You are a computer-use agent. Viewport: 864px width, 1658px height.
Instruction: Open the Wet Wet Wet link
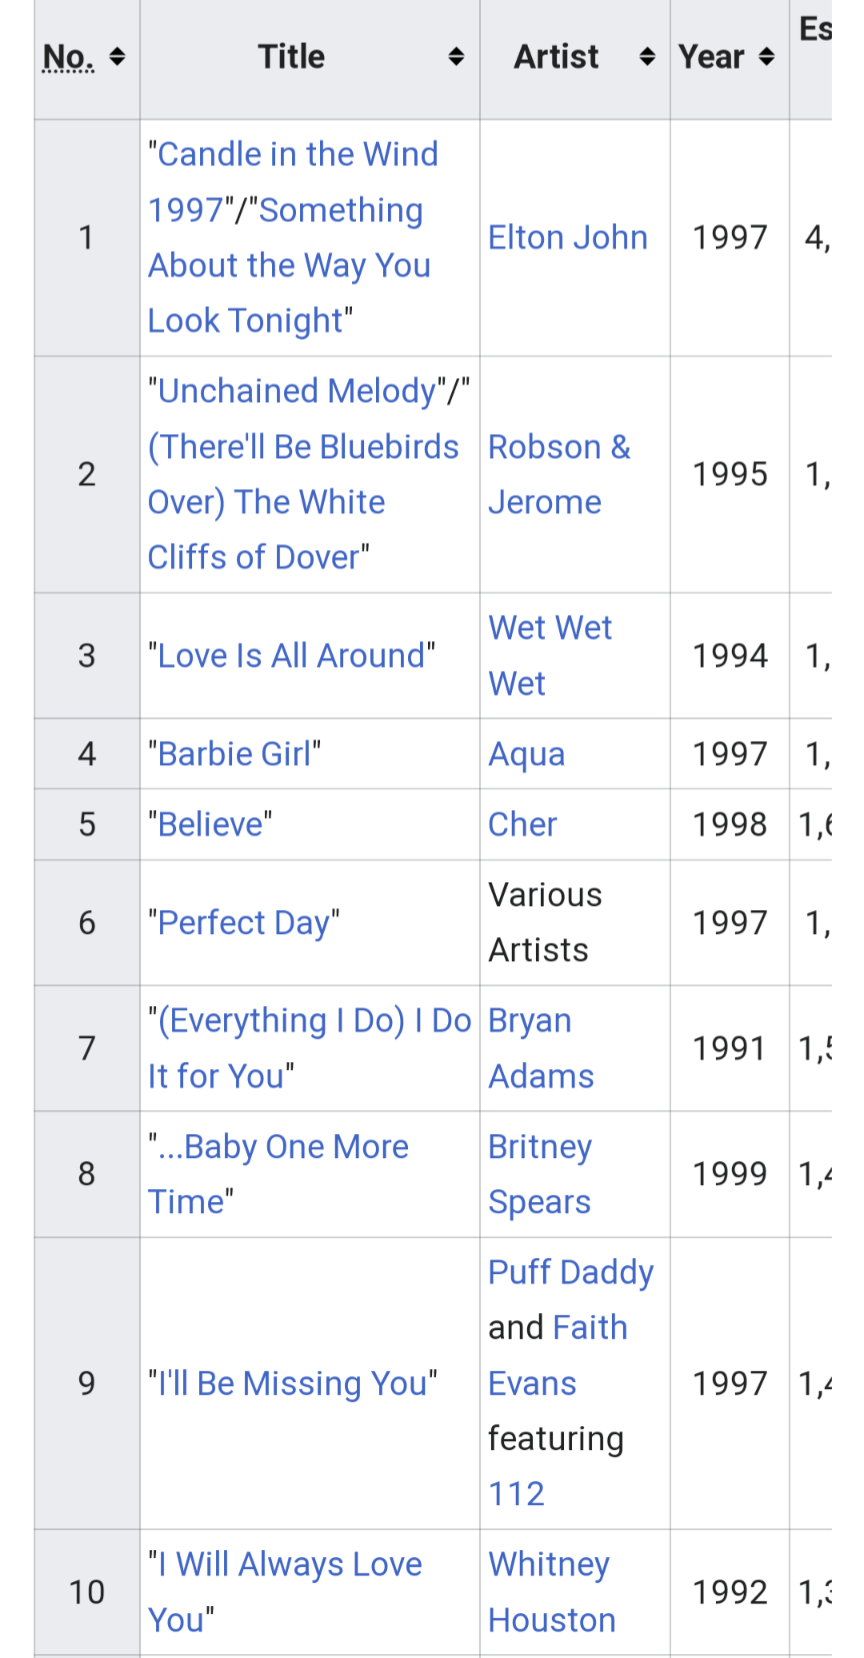[x=549, y=656]
